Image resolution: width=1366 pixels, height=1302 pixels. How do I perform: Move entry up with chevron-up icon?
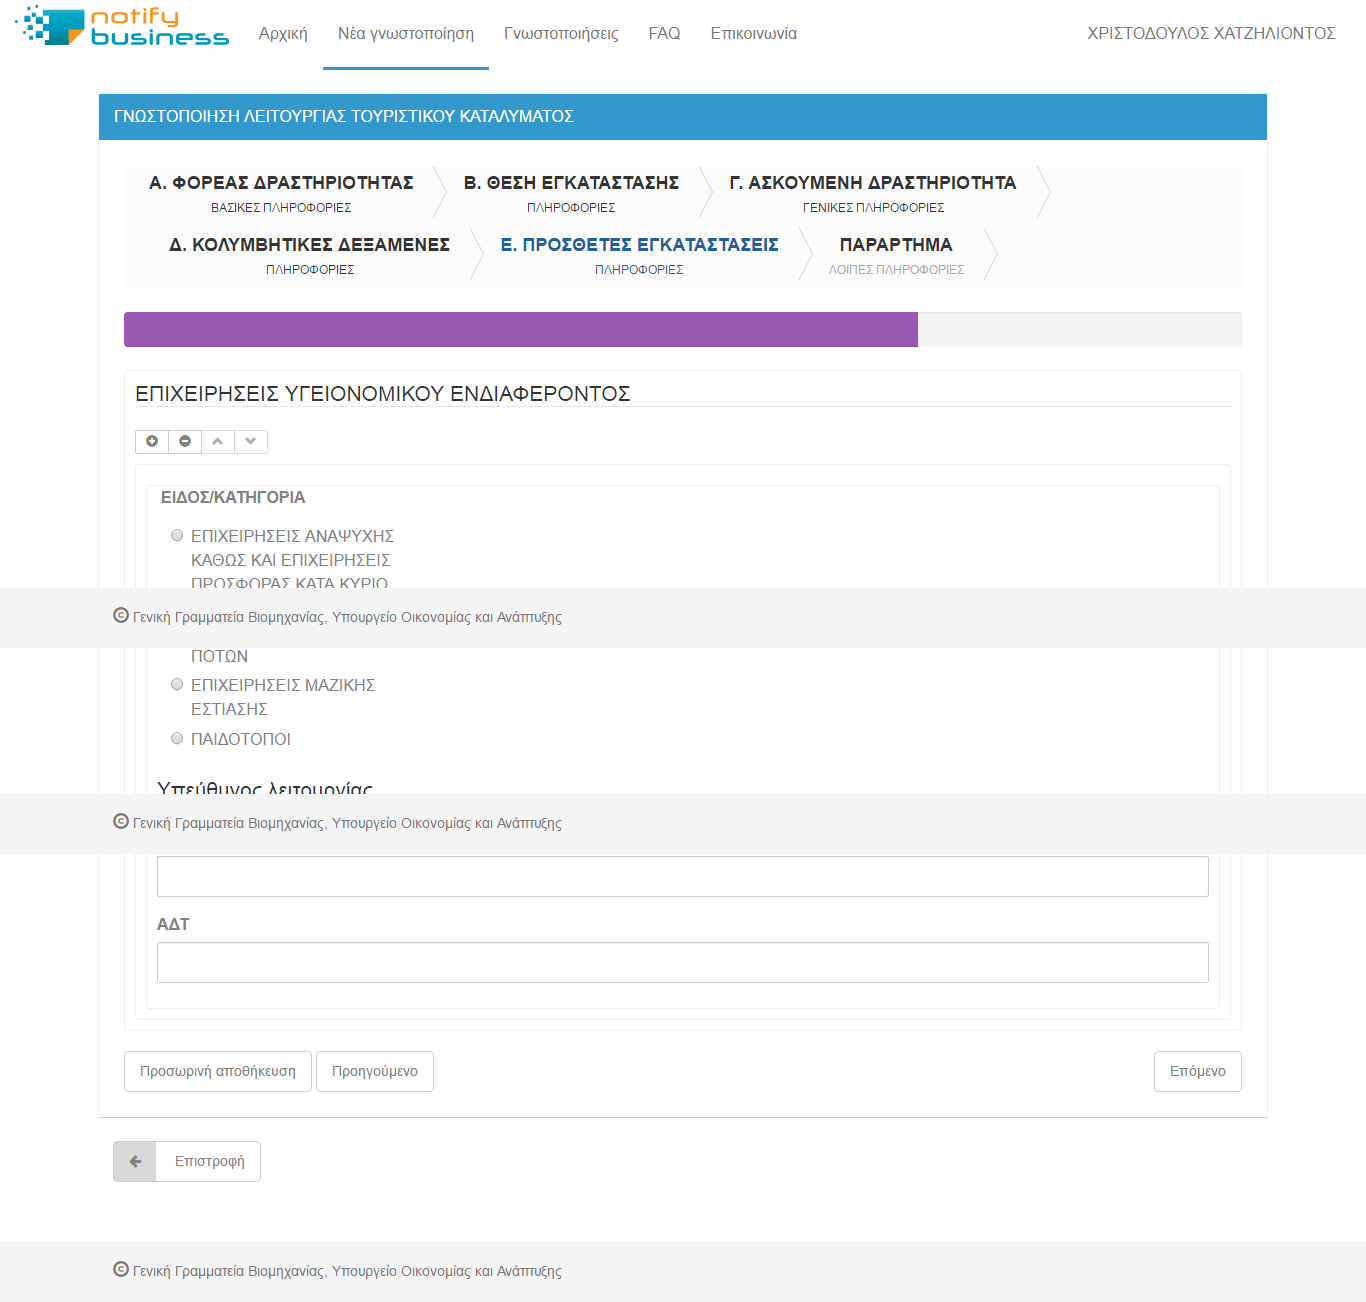(218, 441)
